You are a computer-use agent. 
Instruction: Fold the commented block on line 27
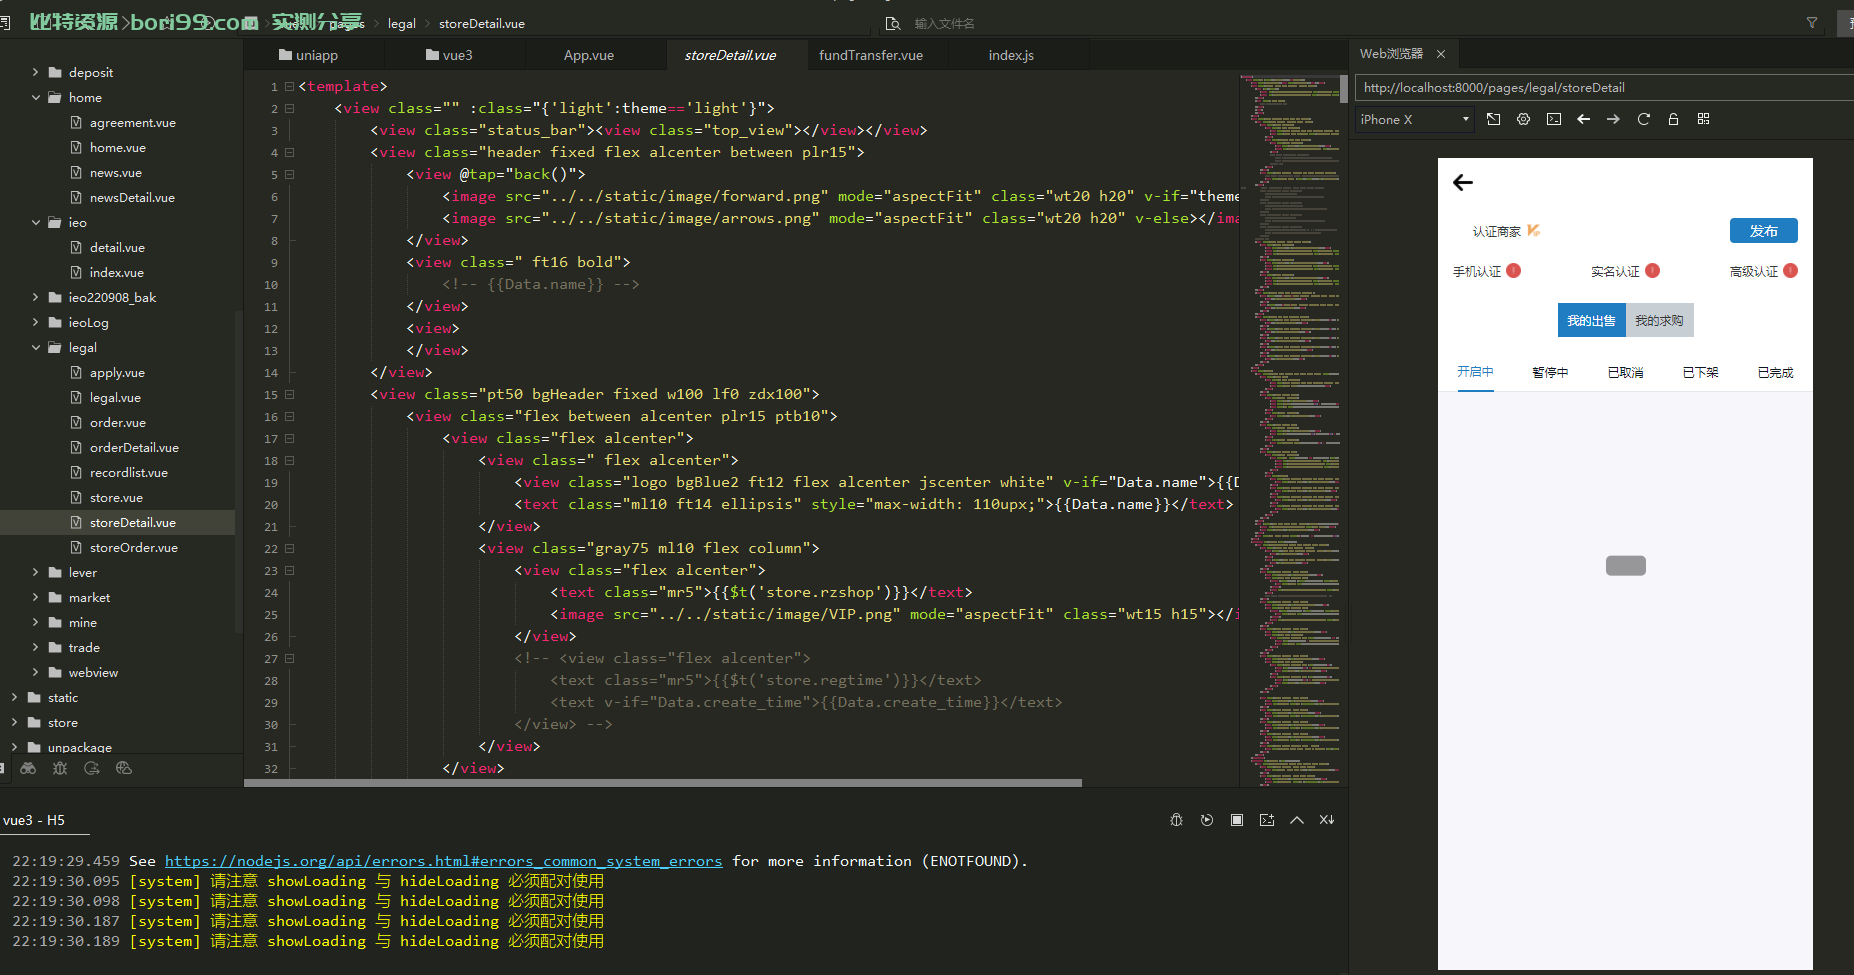[289, 659]
